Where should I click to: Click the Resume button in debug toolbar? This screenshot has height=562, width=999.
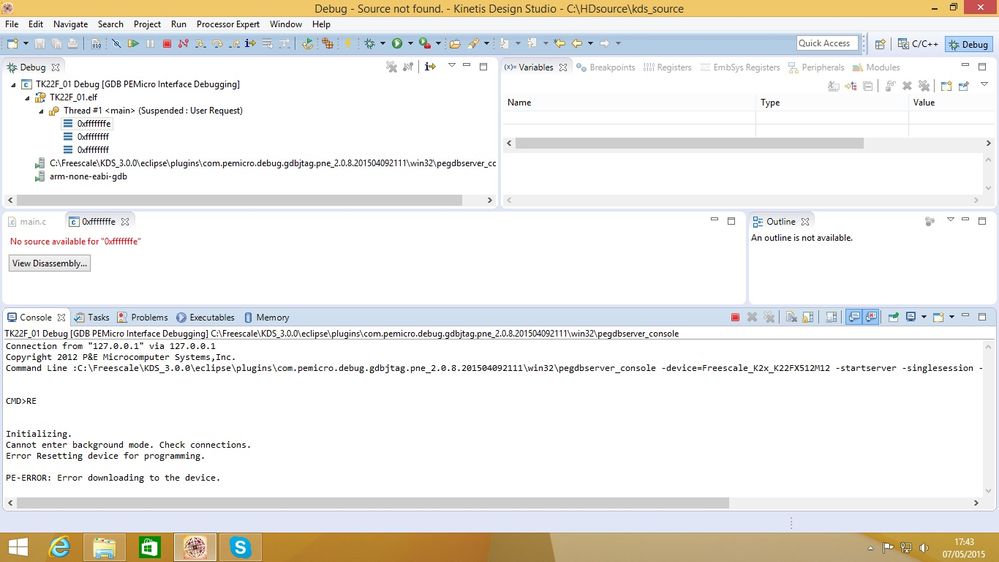click(133, 43)
